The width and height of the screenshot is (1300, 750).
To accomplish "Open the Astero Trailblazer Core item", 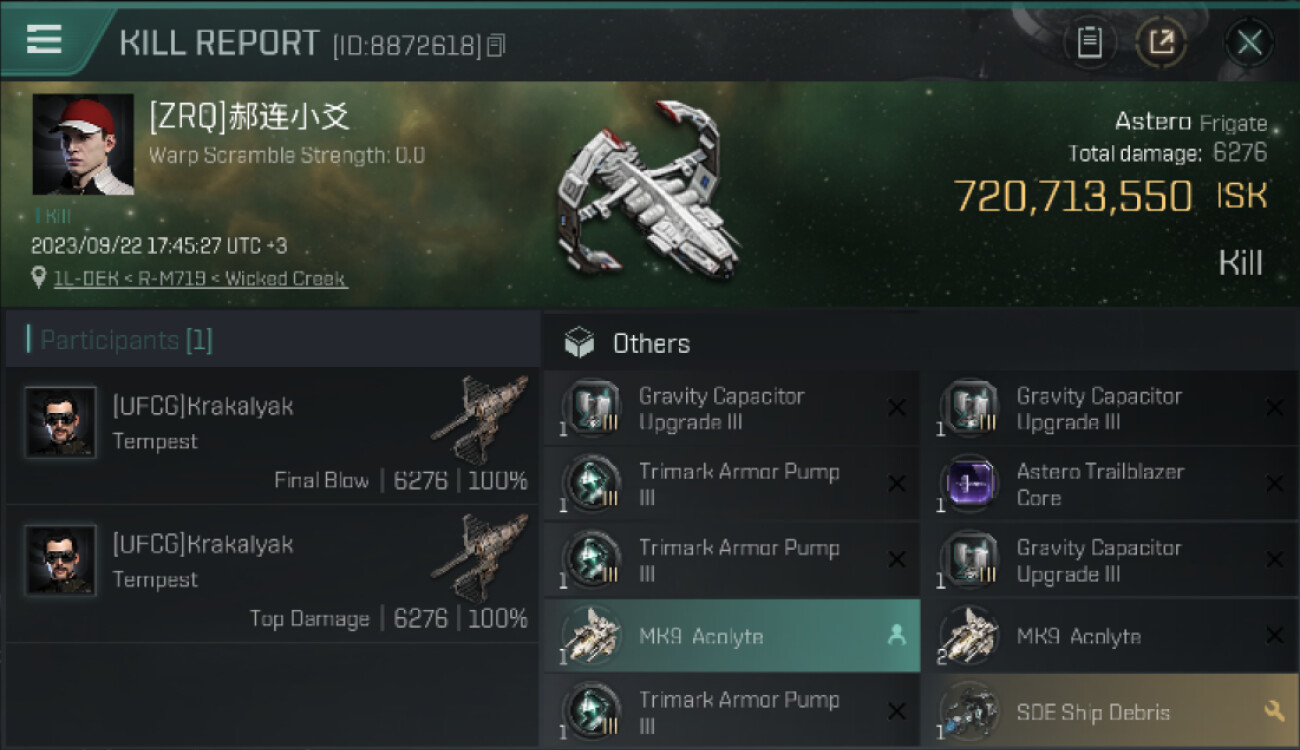I will coord(1100,484).
